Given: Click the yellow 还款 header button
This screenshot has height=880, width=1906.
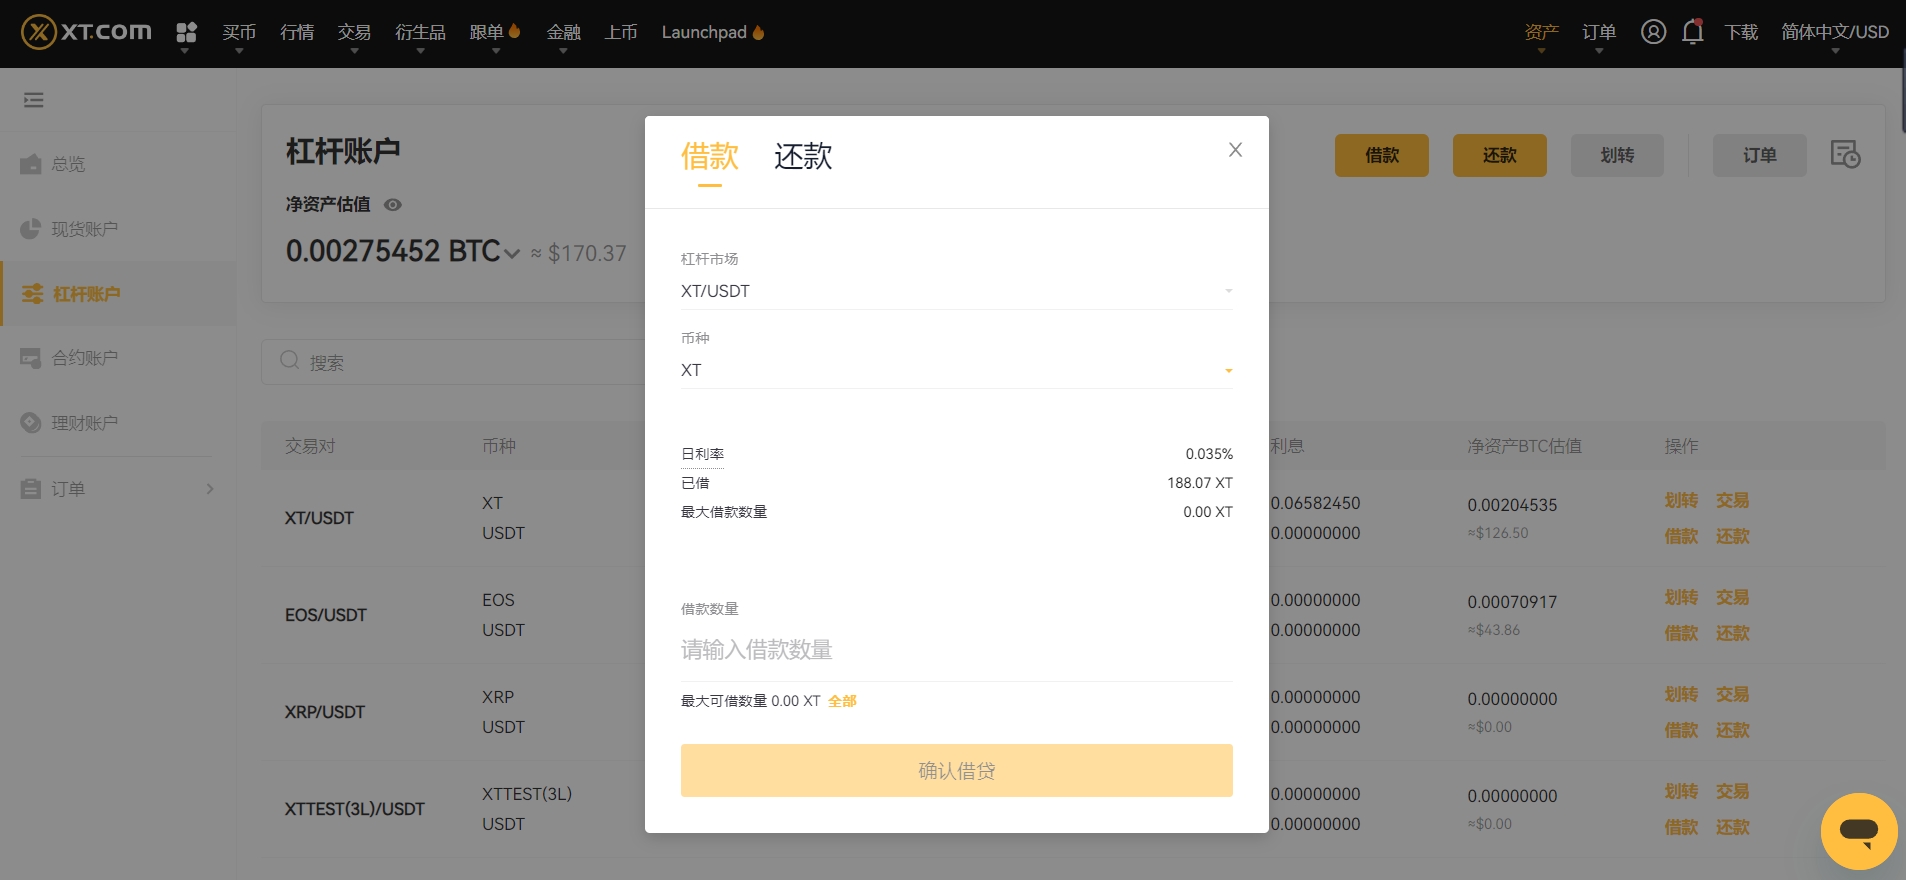Looking at the screenshot, I should pyautogui.click(x=1499, y=155).
